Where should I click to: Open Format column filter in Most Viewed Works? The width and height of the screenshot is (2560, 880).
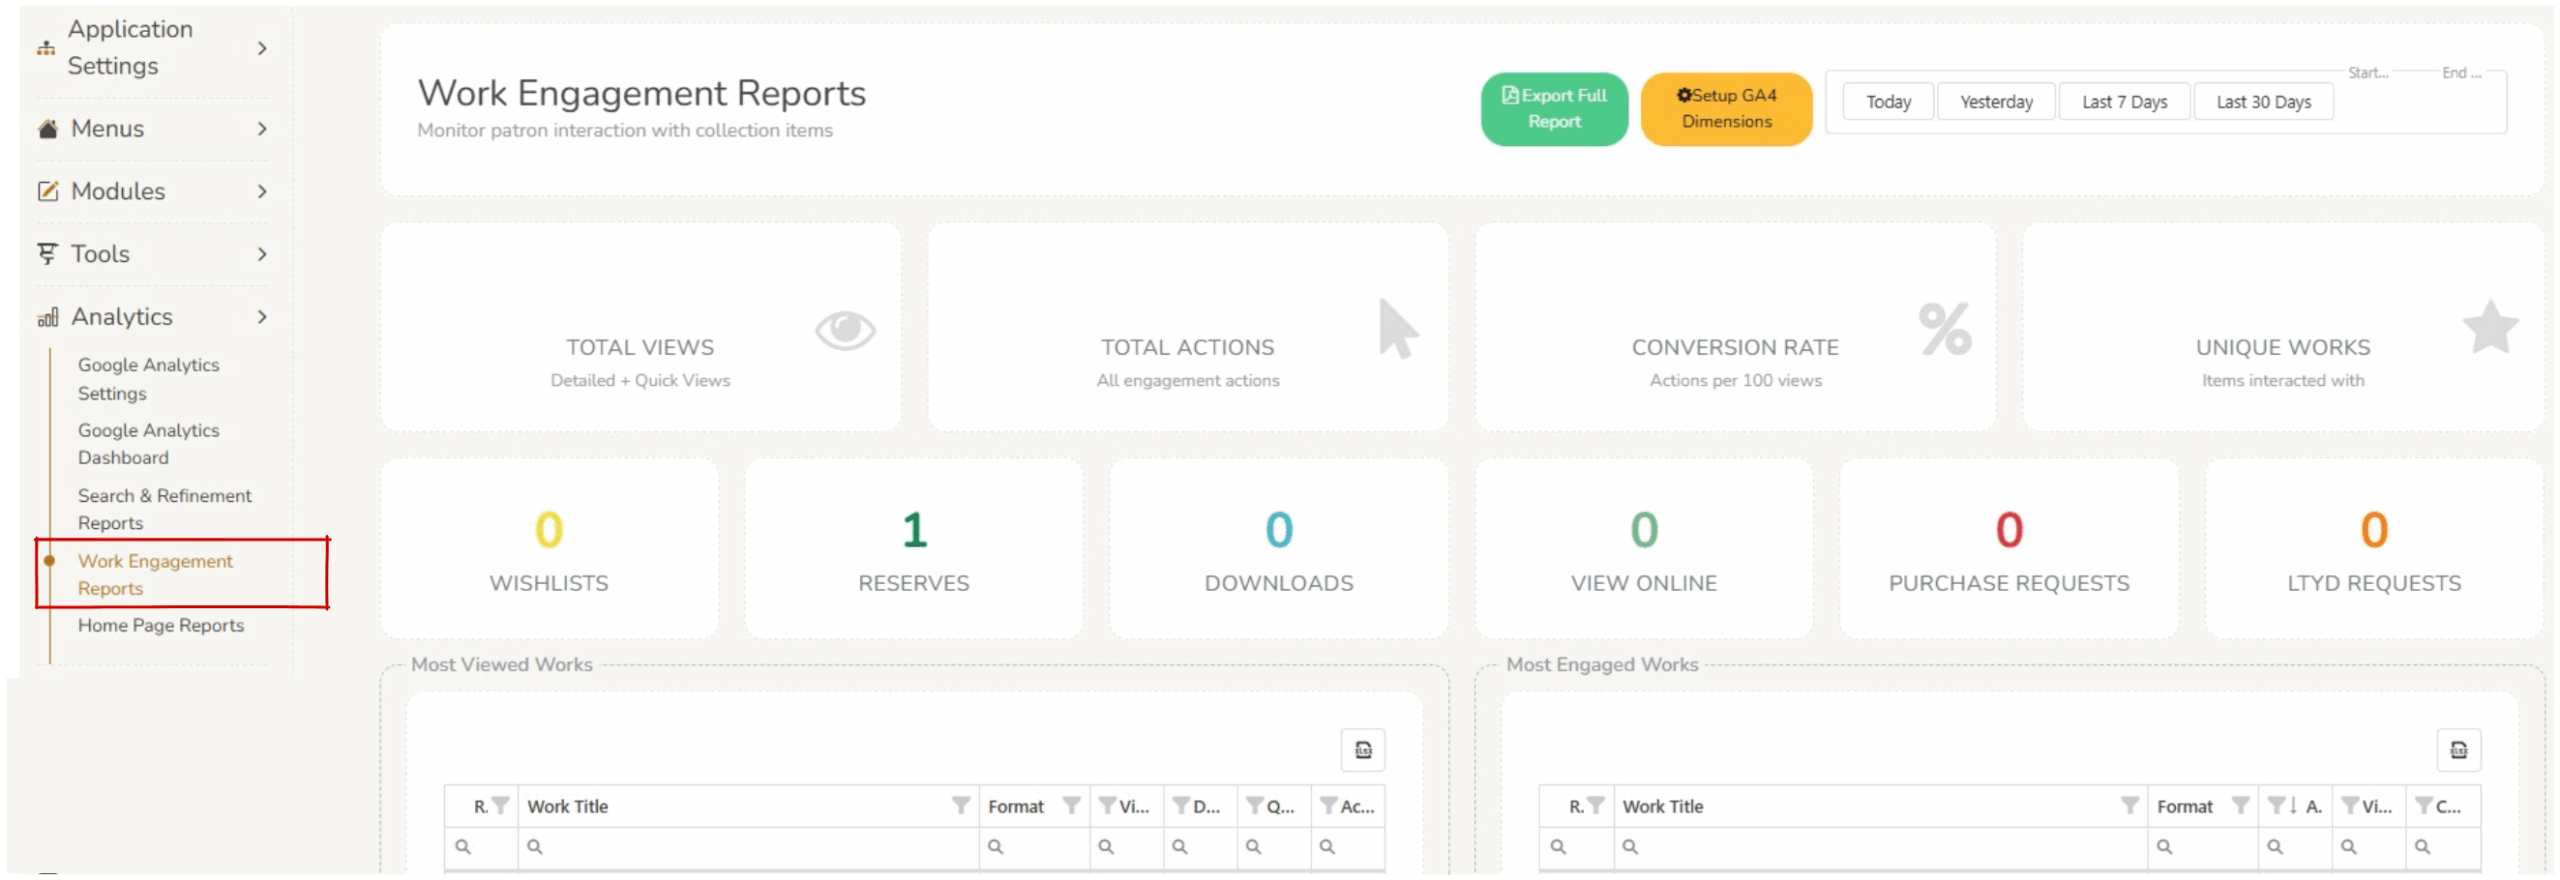[1071, 806]
